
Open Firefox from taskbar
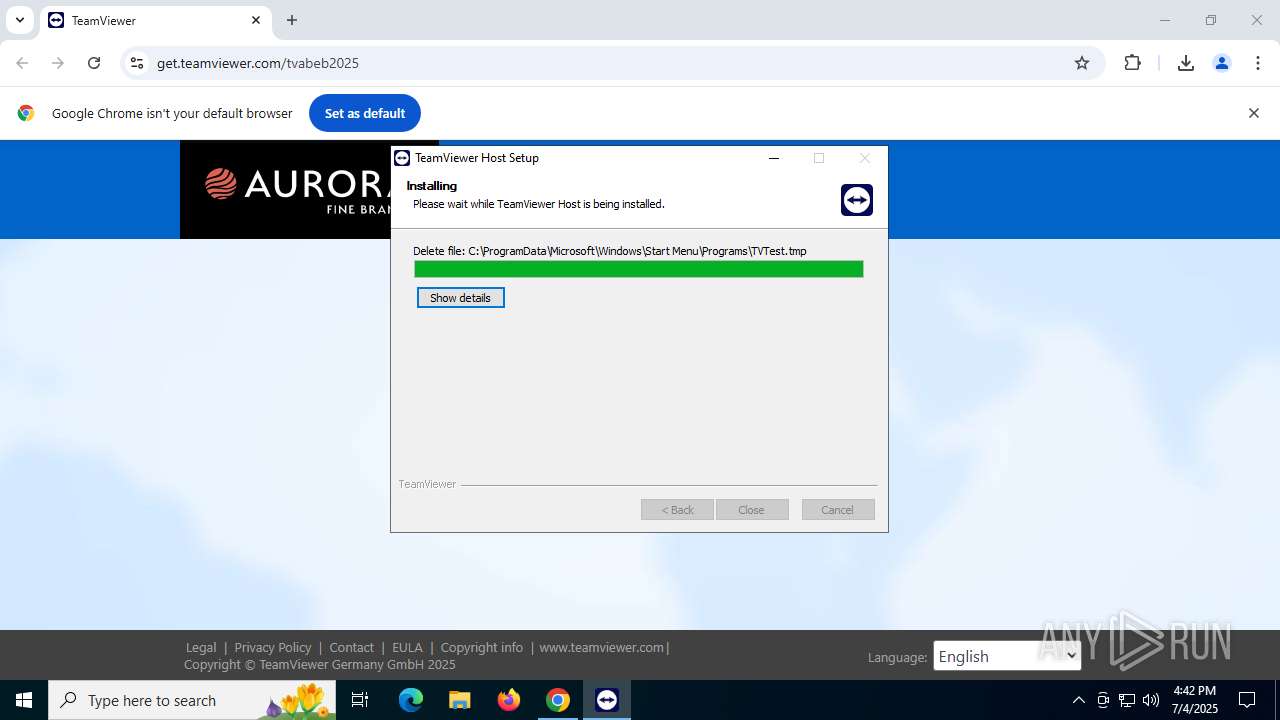tap(509, 700)
